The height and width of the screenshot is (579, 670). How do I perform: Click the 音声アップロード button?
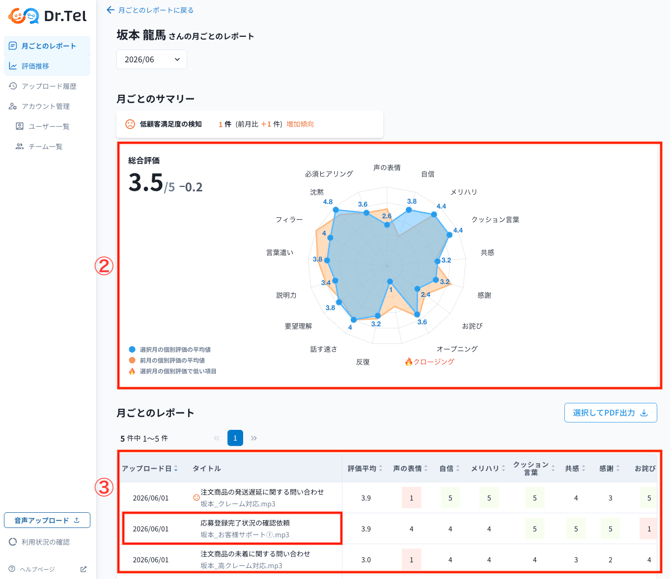coord(47,520)
